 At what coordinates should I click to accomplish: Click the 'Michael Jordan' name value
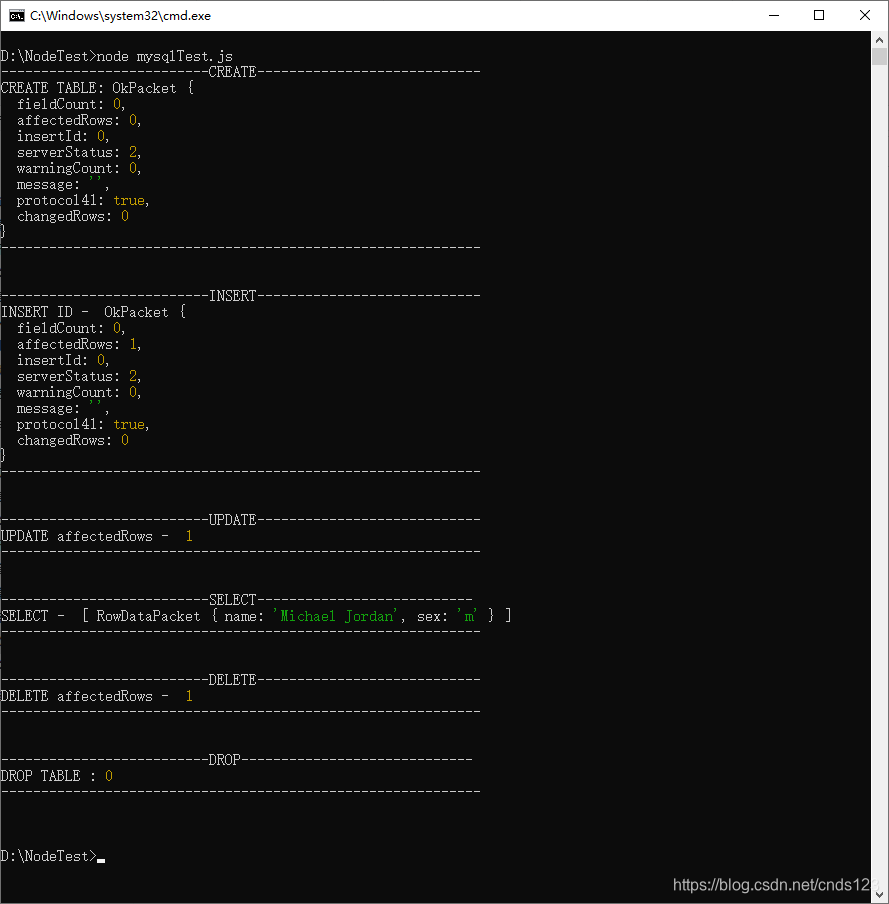coord(336,616)
